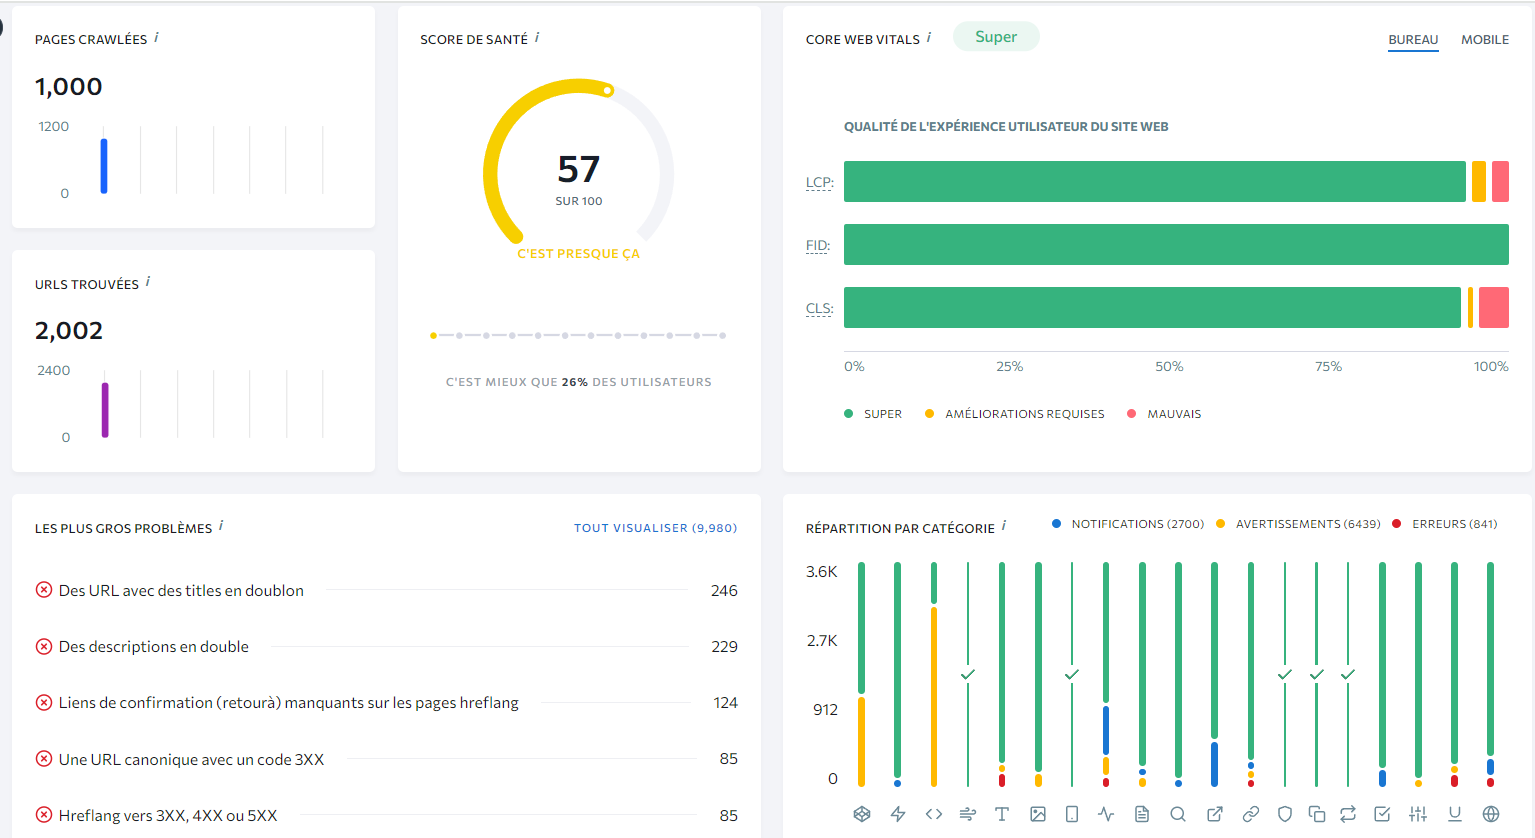Toggle the Super legend item
The image size is (1535, 838).
(x=873, y=414)
